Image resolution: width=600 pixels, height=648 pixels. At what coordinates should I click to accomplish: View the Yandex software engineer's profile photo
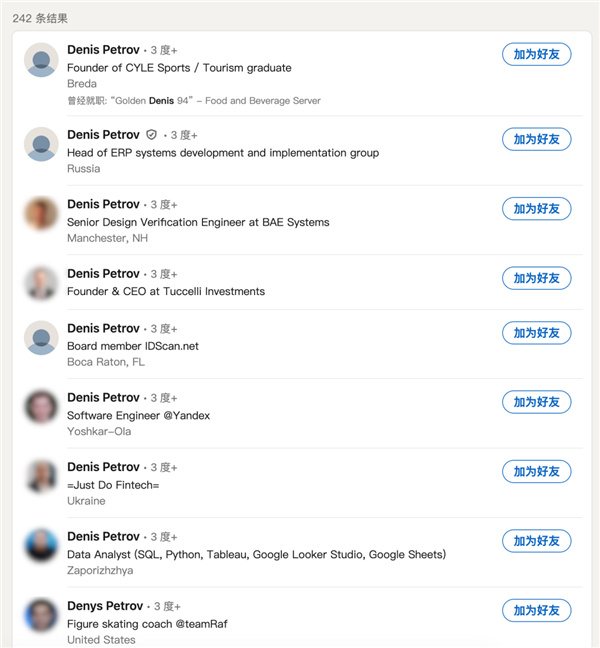tap(41, 407)
